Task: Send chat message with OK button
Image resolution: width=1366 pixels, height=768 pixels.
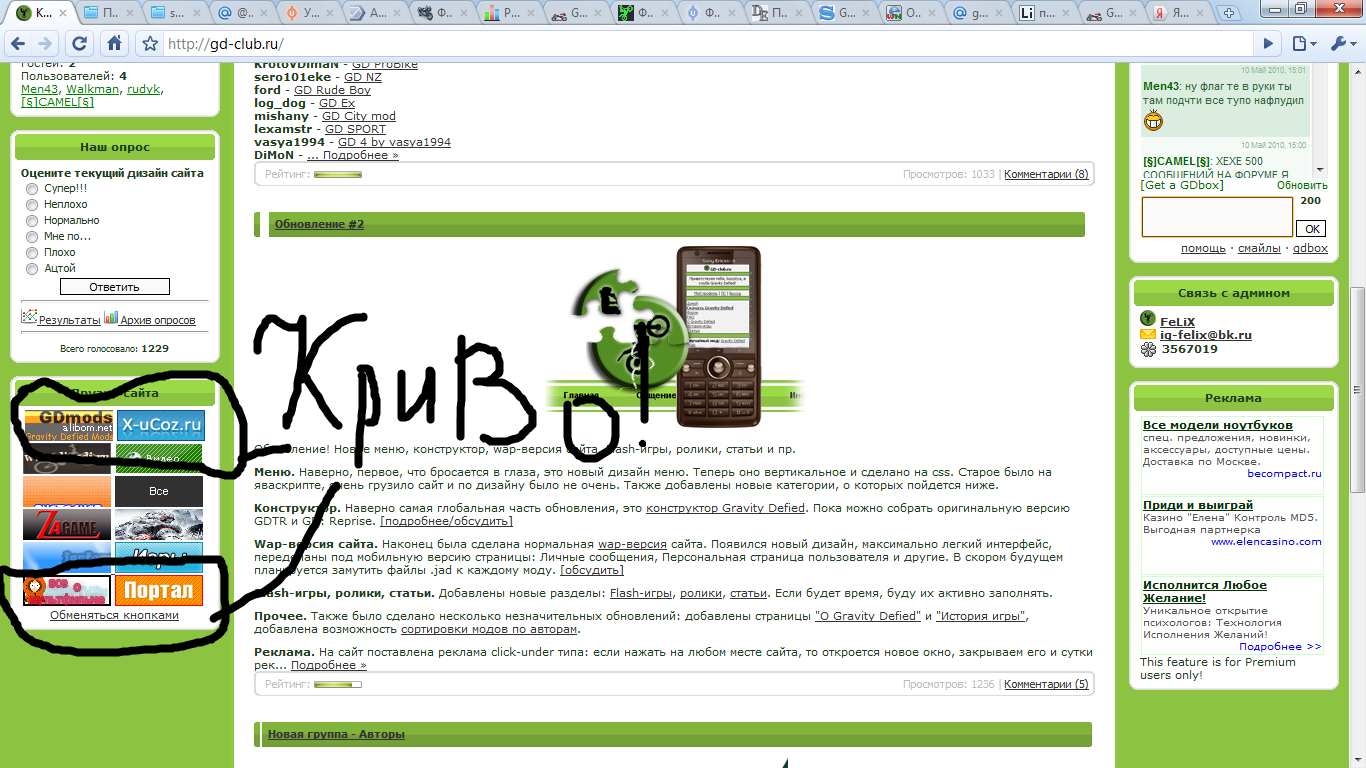Action: (1311, 229)
